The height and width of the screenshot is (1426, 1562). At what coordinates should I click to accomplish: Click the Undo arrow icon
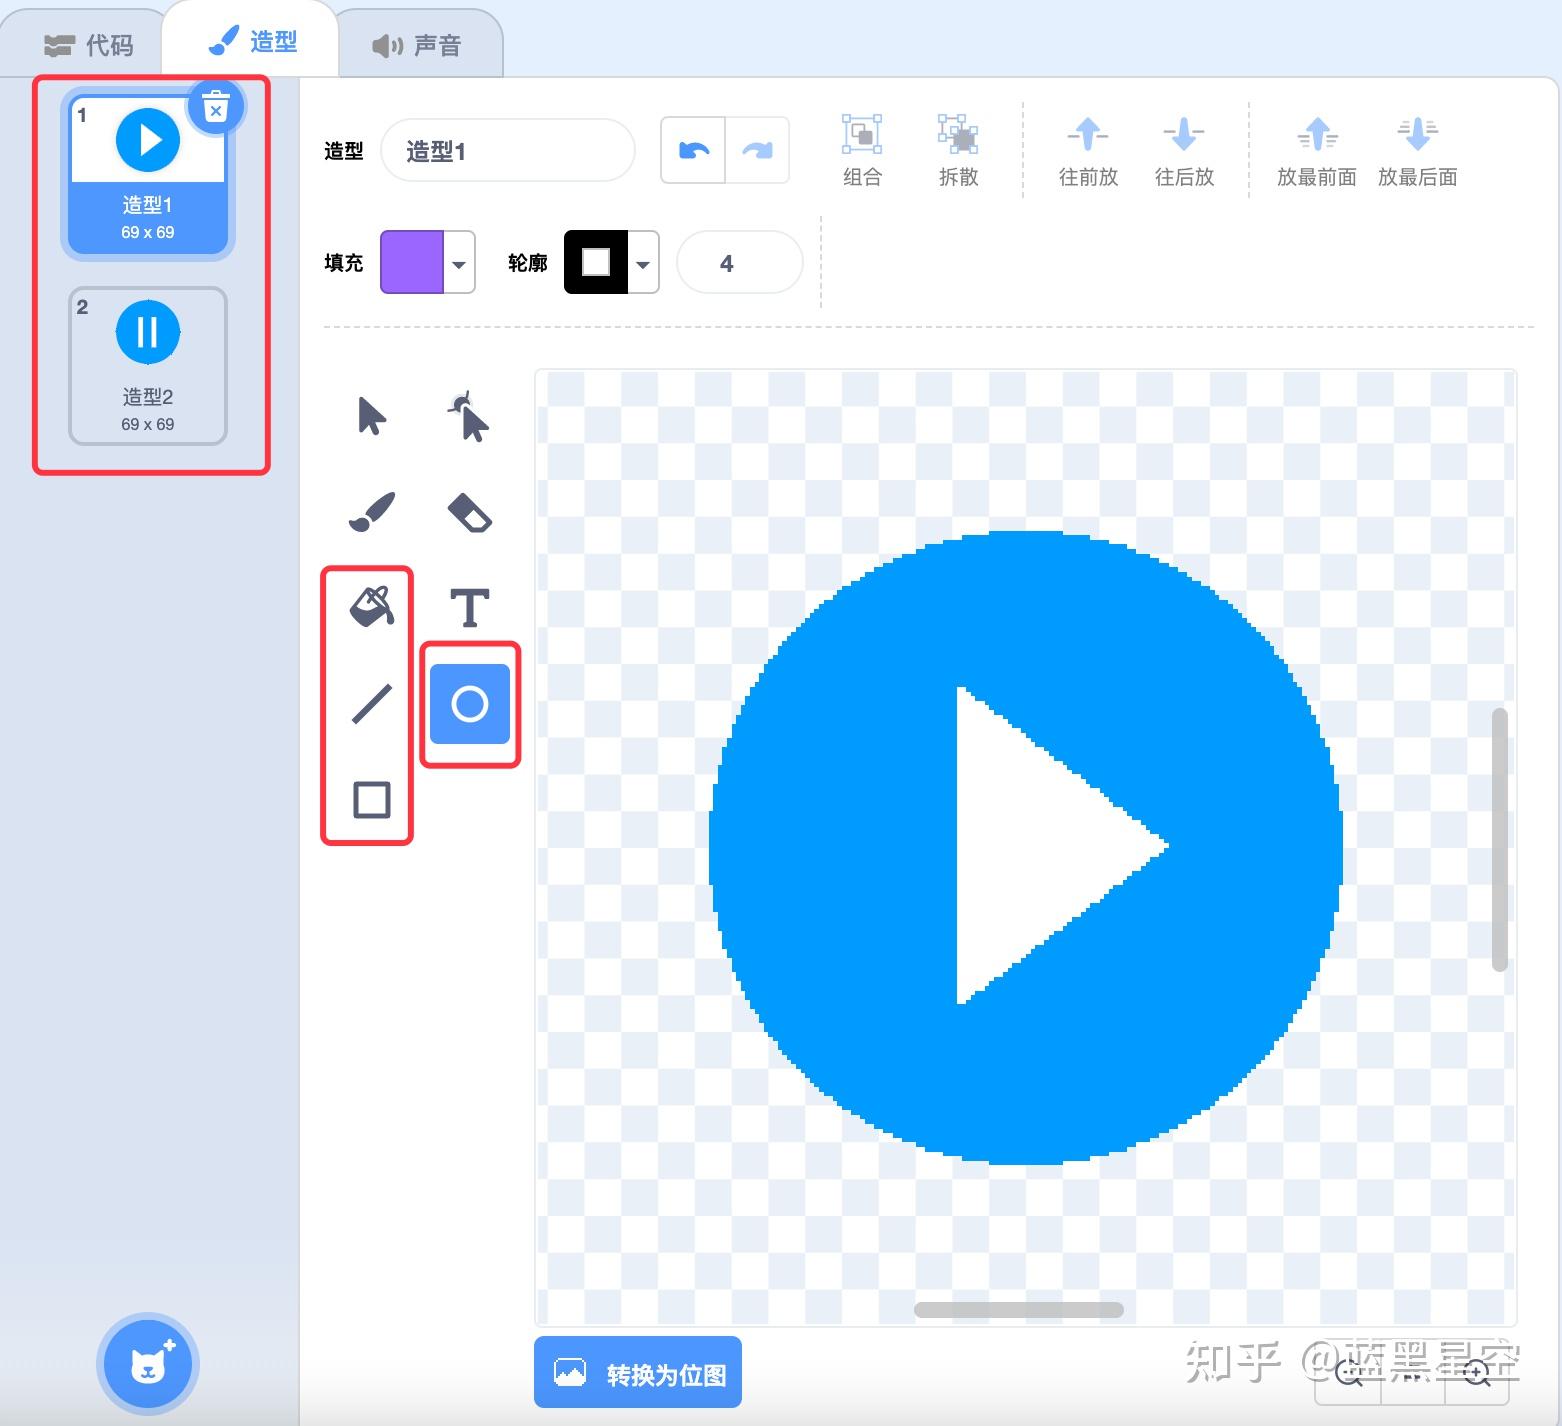coord(692,150)
